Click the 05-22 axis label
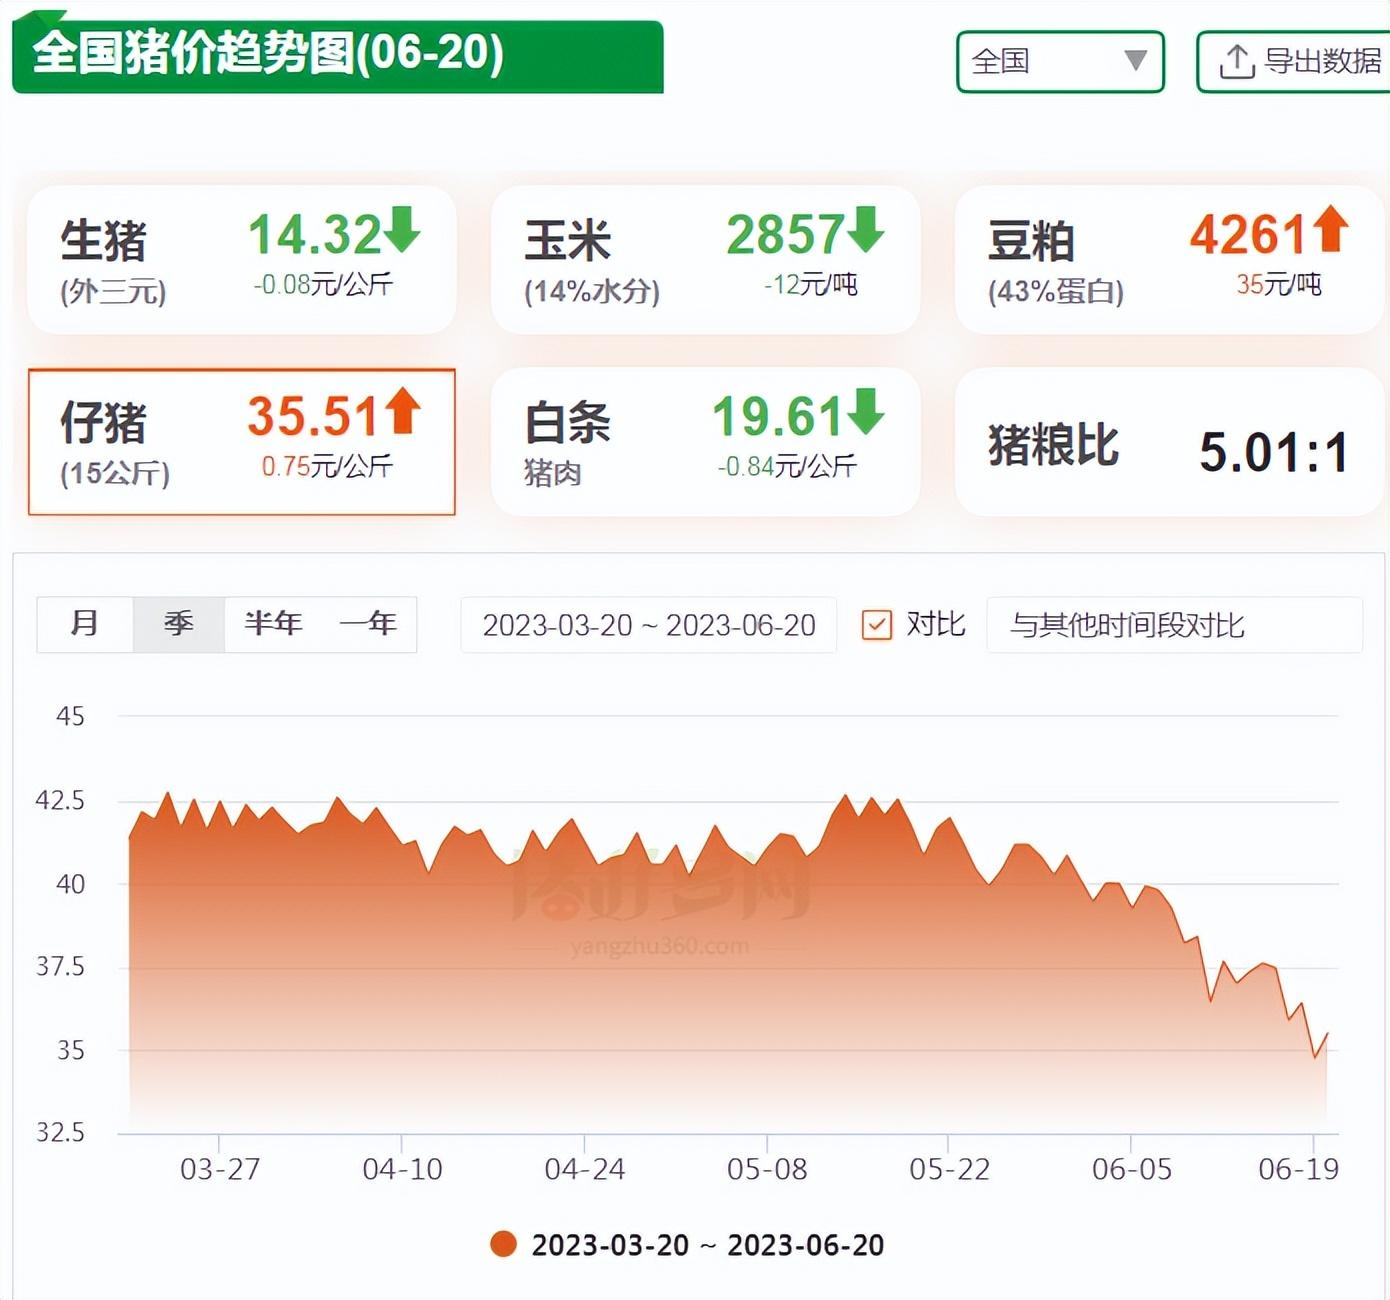Viewport: 1390px width, 1300px height. click(x=949, y=1169)
